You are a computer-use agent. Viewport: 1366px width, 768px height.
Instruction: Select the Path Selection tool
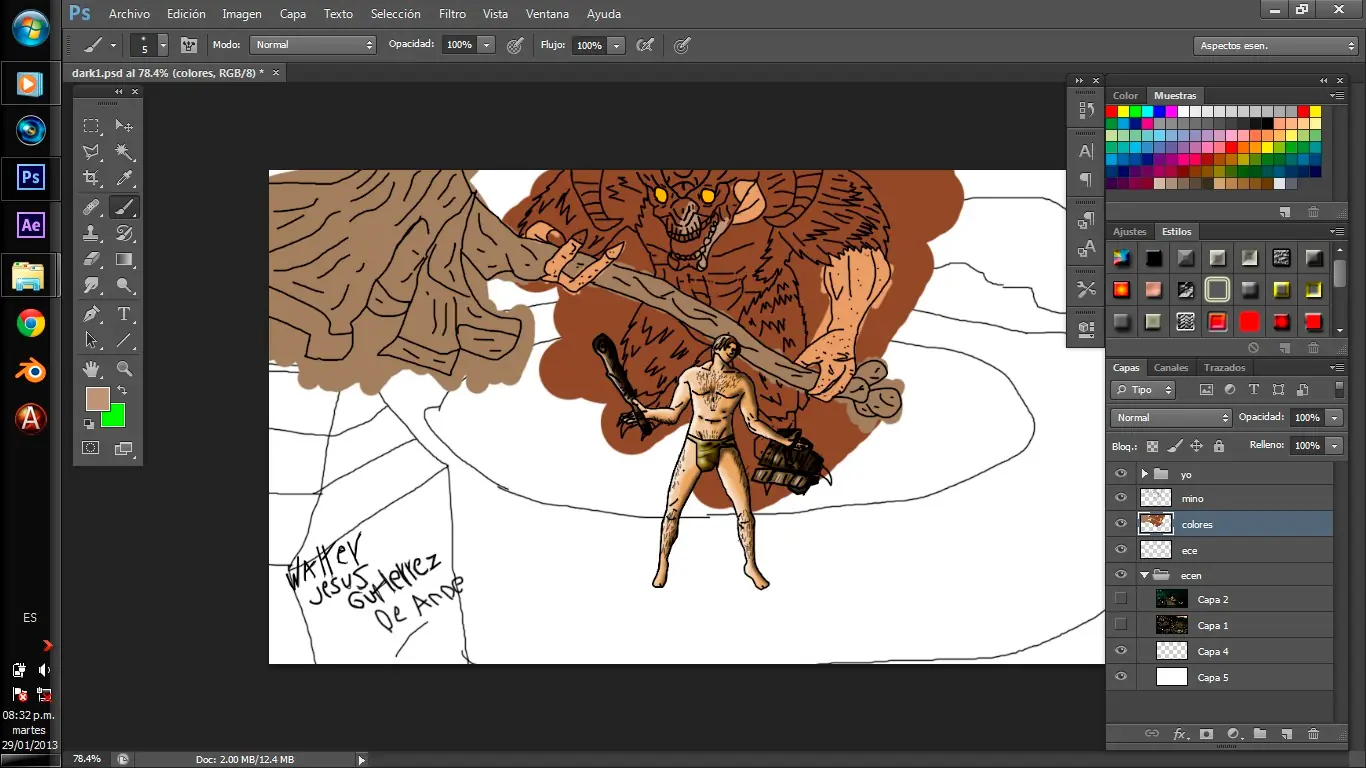(91, 340)
